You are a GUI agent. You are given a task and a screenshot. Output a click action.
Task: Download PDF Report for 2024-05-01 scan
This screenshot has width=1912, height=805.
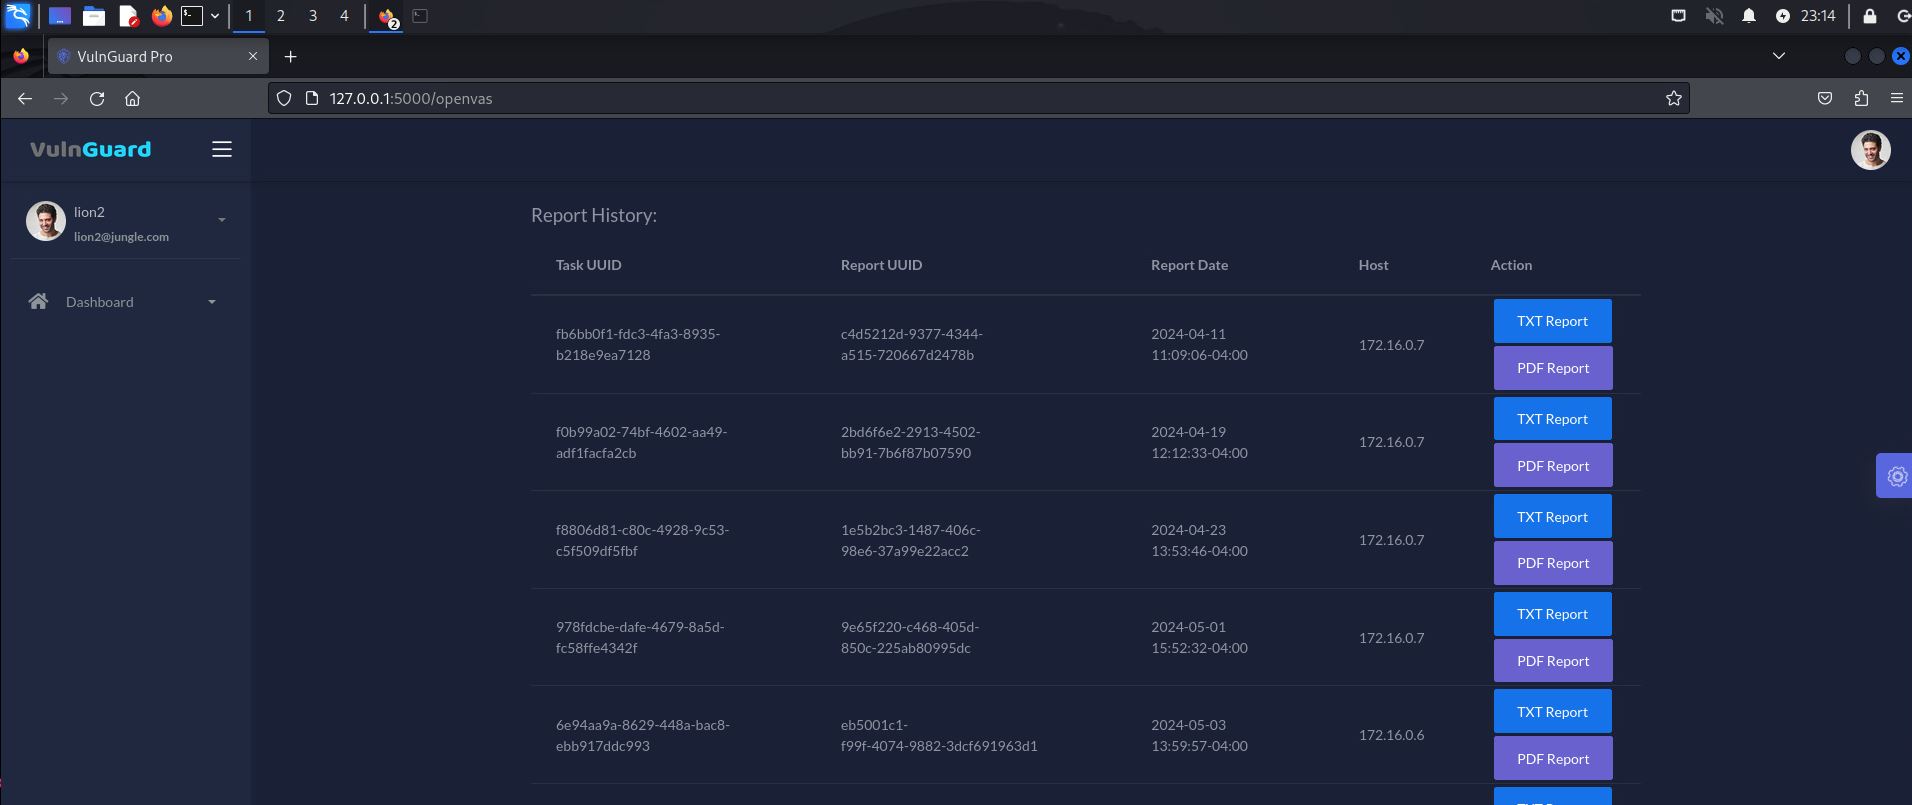point(1552,661)
